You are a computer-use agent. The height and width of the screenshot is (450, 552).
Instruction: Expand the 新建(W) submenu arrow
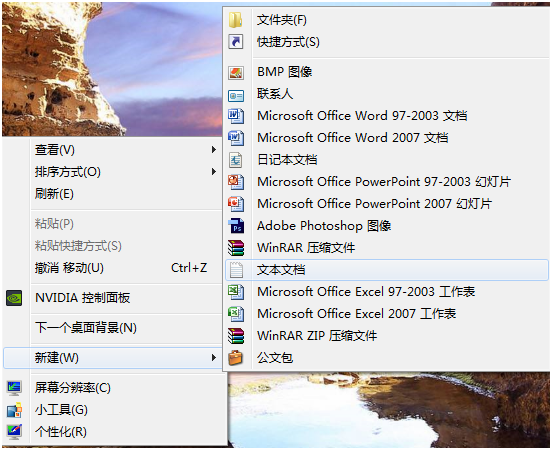click(213, 358)
